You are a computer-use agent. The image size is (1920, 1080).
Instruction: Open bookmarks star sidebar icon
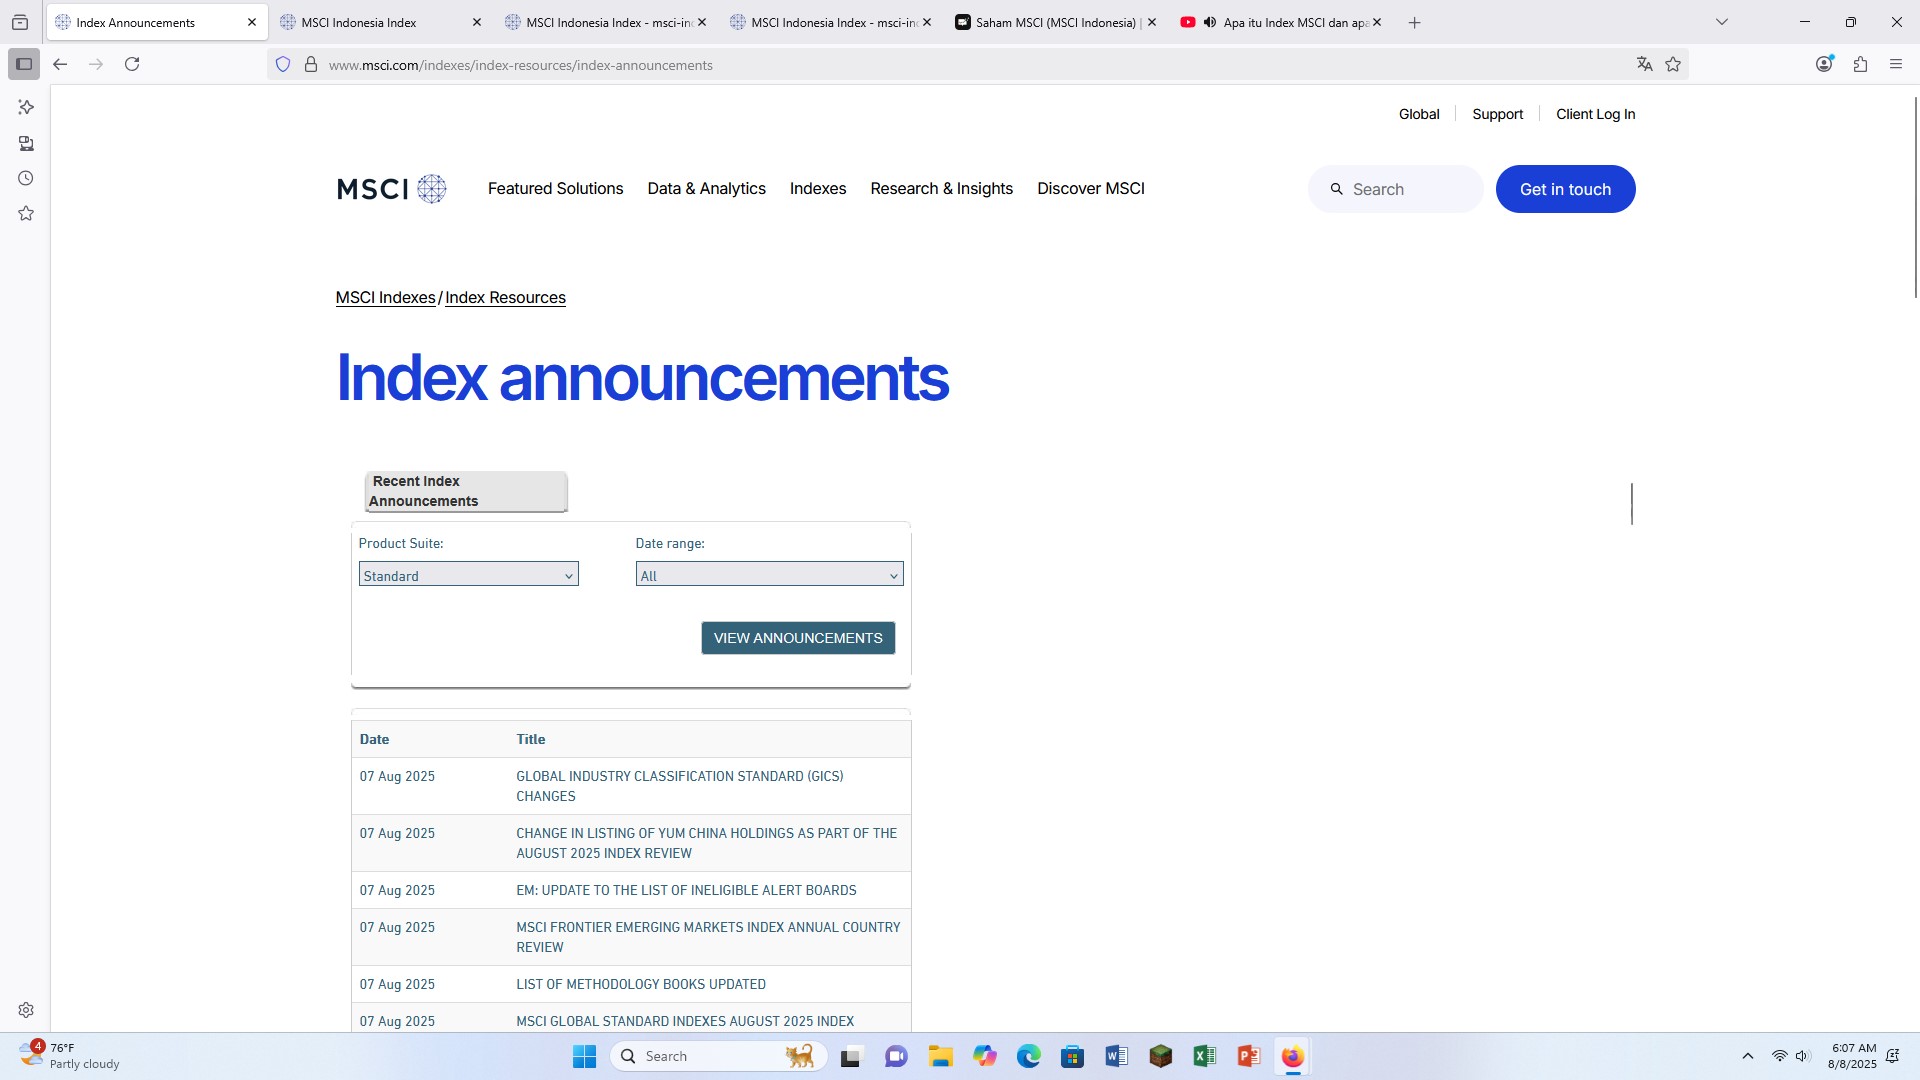point(26,213)
